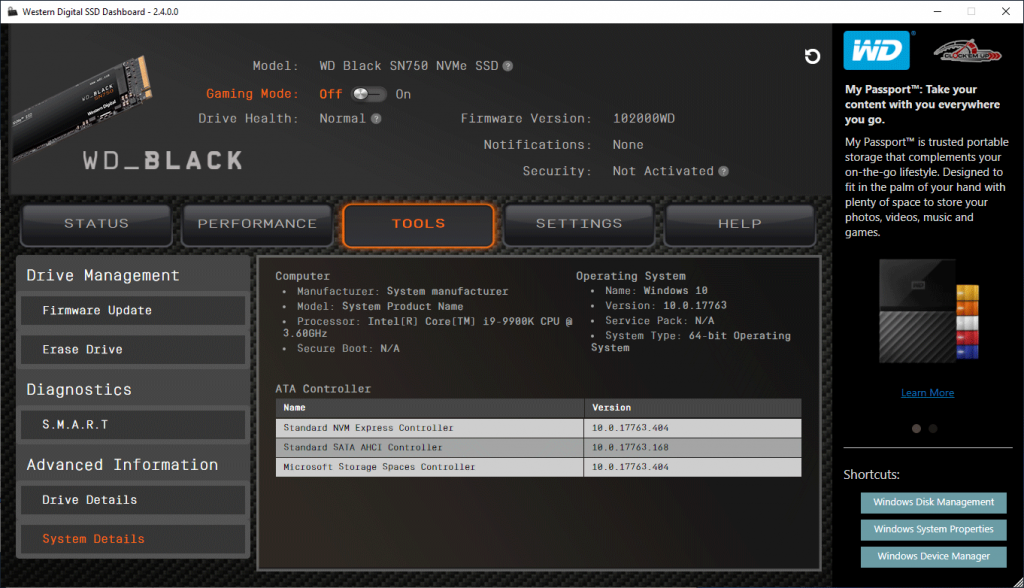Click the WD logo in the ad panel
The image size is (1024, 588).
coord(876,50)
